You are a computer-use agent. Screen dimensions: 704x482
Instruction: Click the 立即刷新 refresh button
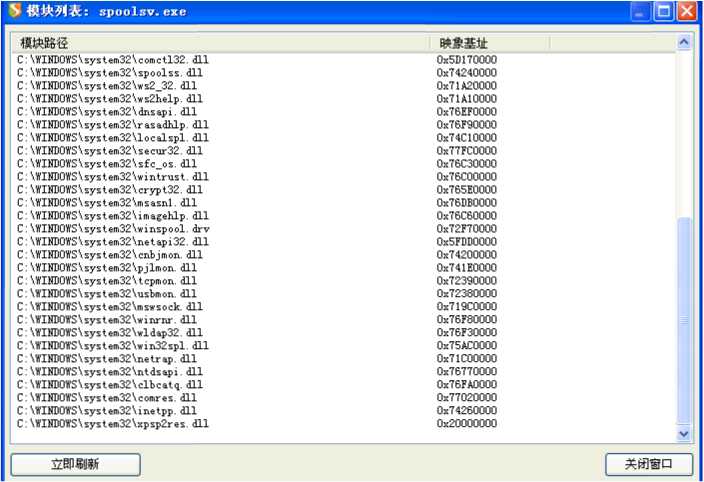(x=75, y=464)
